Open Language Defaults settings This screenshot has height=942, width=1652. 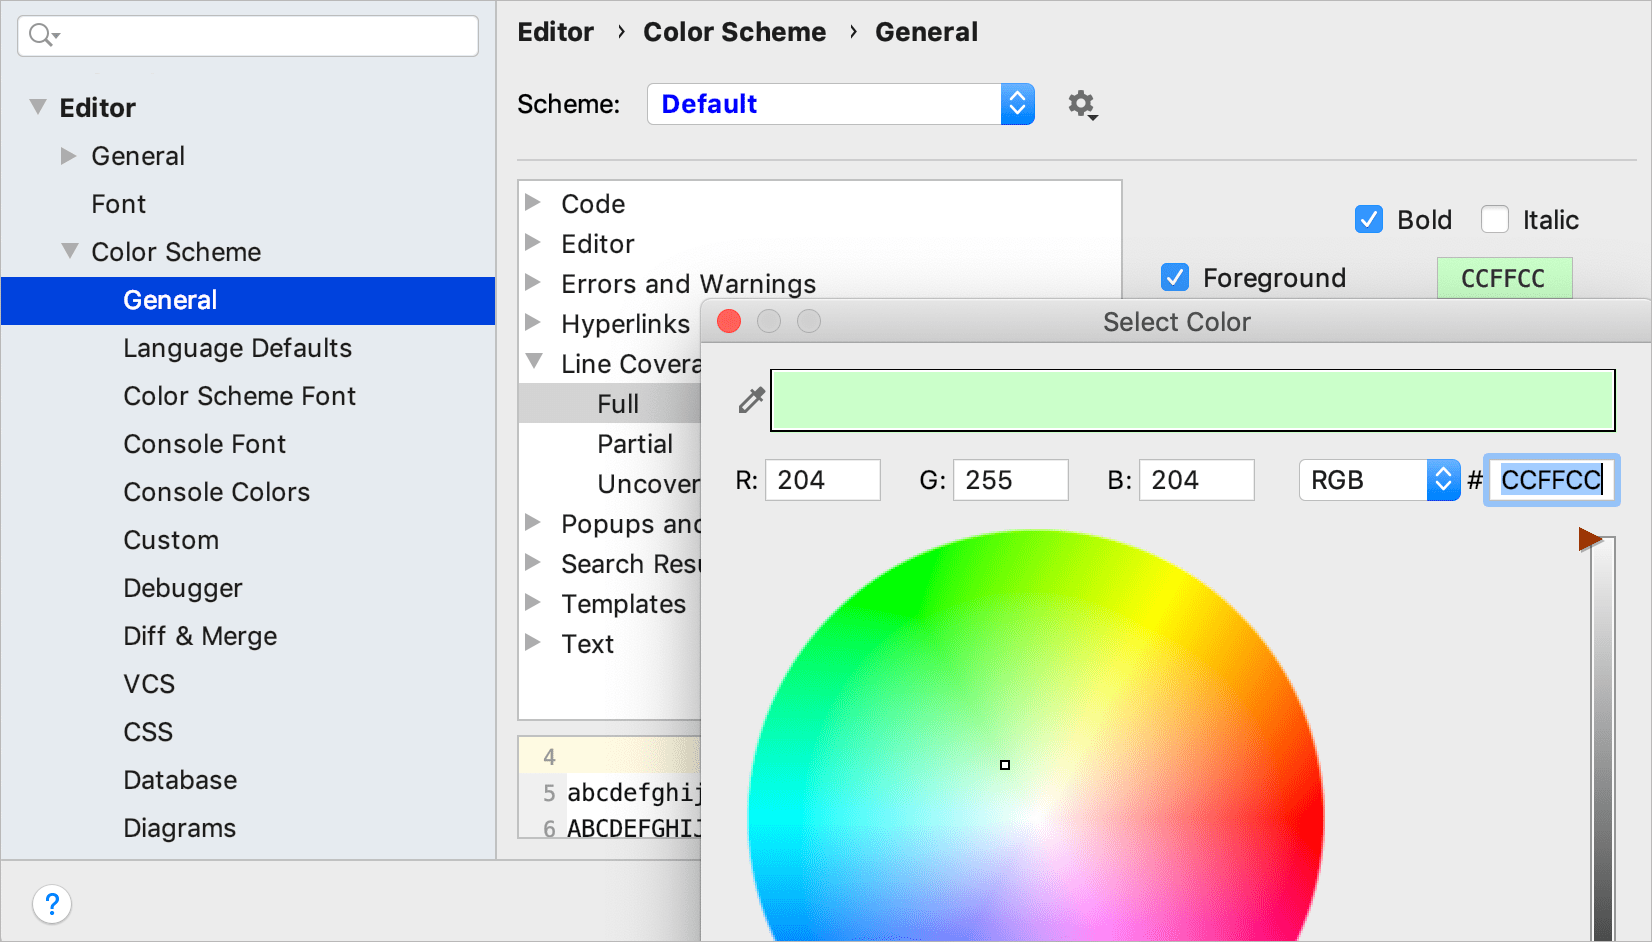(x=238, y=348)
